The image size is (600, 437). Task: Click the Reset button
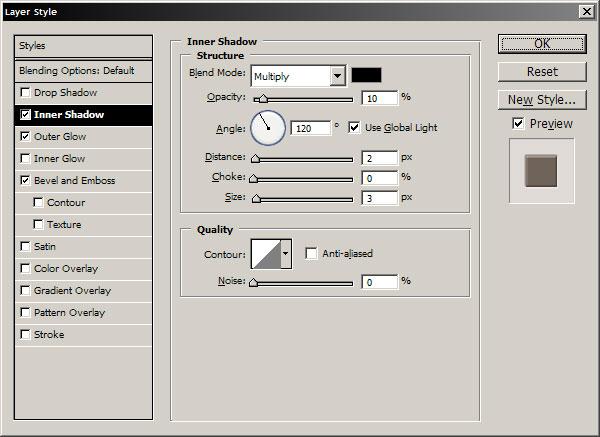(x=541, y=72)
